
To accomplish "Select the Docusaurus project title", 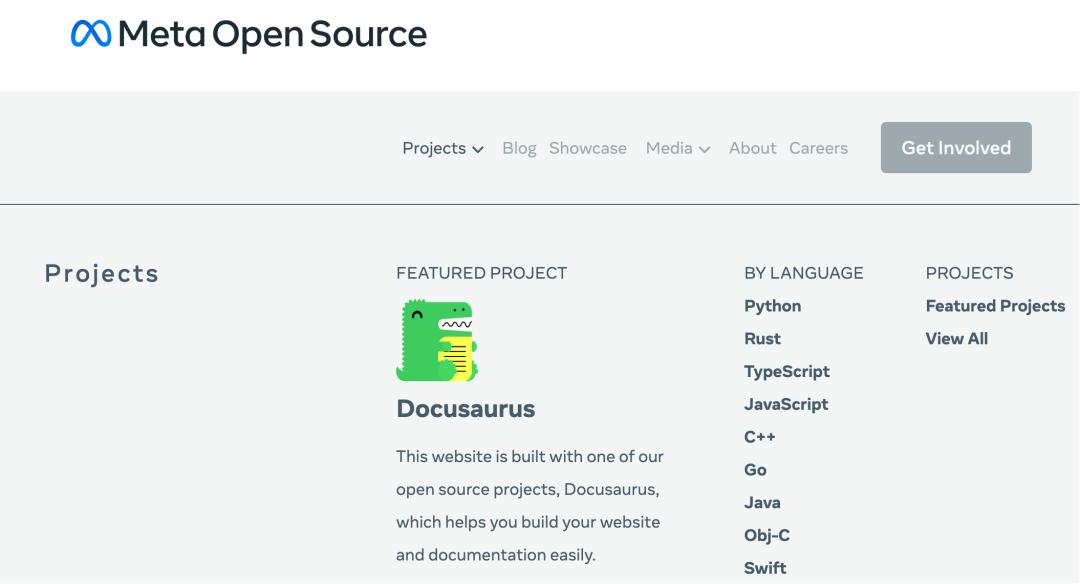I will [466, 408].
